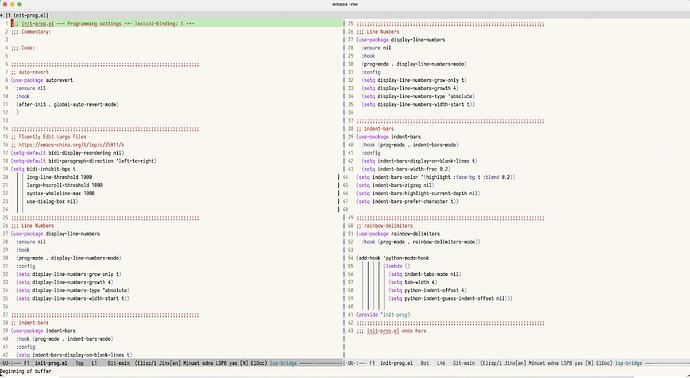Click '(lambda ()' line
The height and width of the screenshot is (378, 690).
point(397,266)
